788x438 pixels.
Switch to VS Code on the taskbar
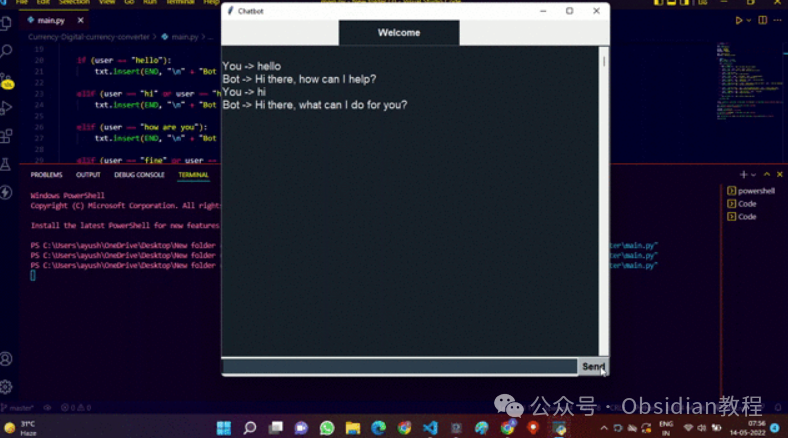click(430, 428)
